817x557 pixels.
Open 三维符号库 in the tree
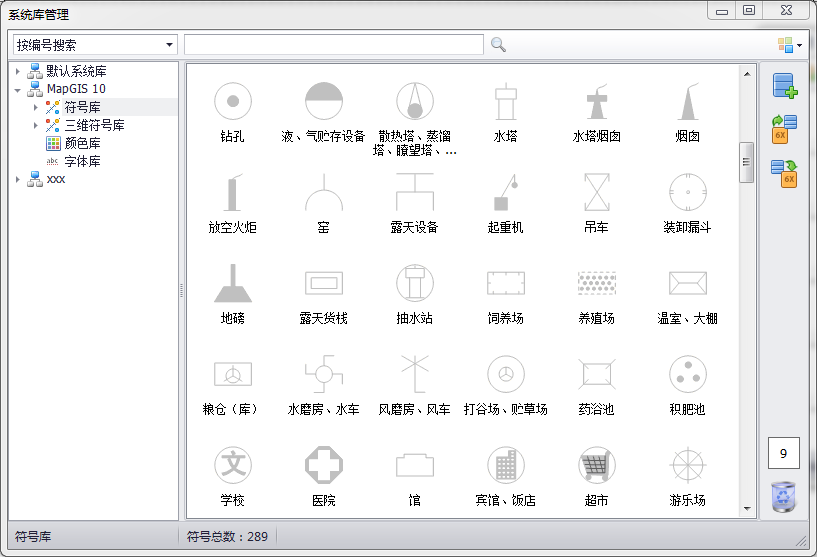click(x=94, y=125)
